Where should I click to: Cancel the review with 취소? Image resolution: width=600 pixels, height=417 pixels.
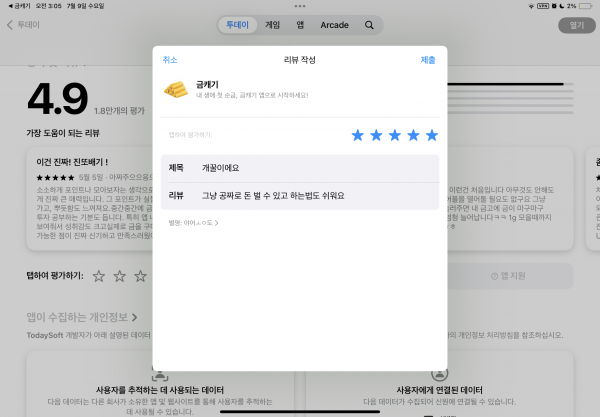pos(170,60)
